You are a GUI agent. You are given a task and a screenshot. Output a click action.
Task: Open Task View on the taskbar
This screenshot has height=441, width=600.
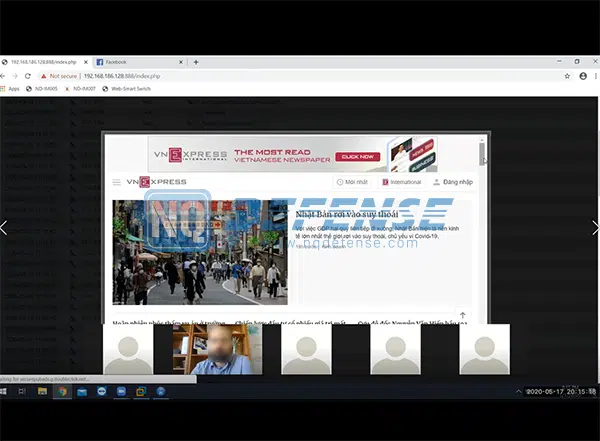tap(22, 391)
